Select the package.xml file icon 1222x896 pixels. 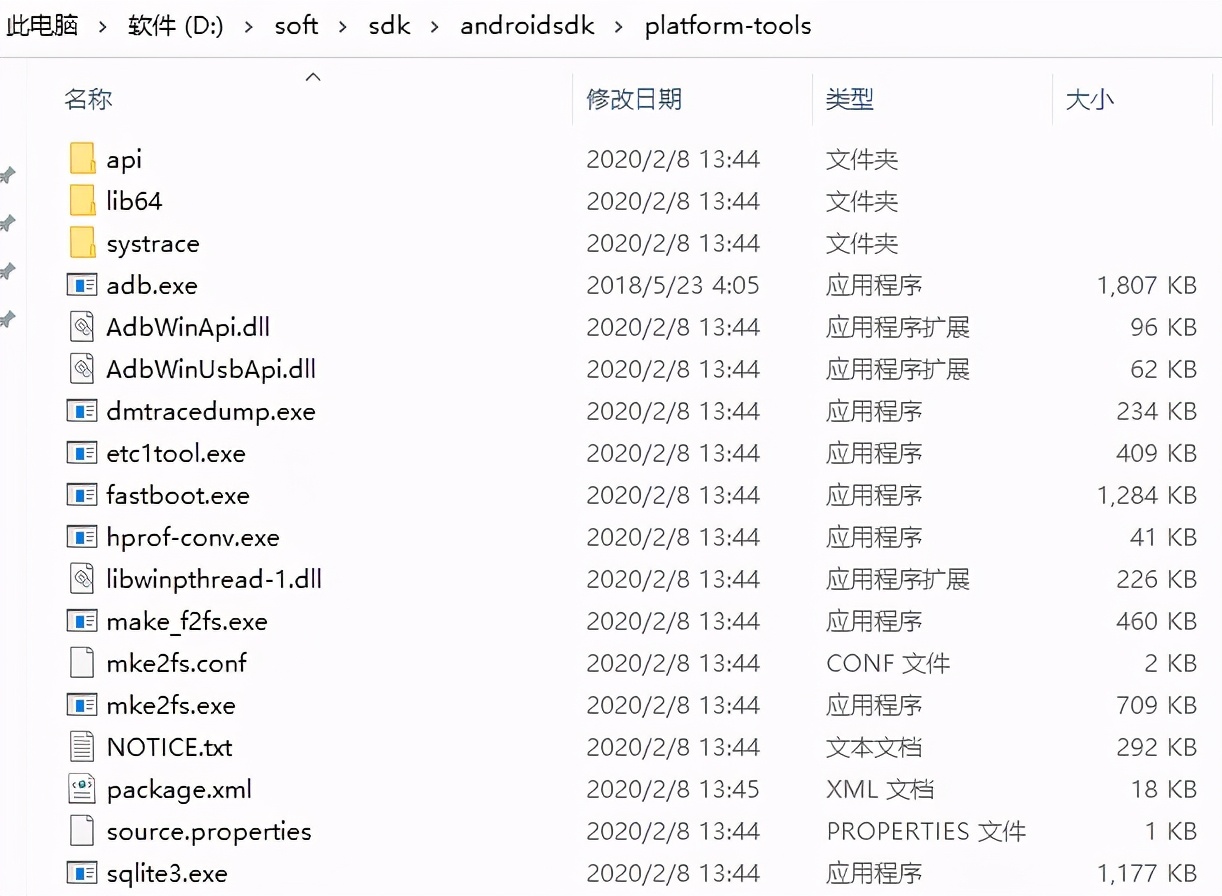pyautogui.click(x=82, y=789)
